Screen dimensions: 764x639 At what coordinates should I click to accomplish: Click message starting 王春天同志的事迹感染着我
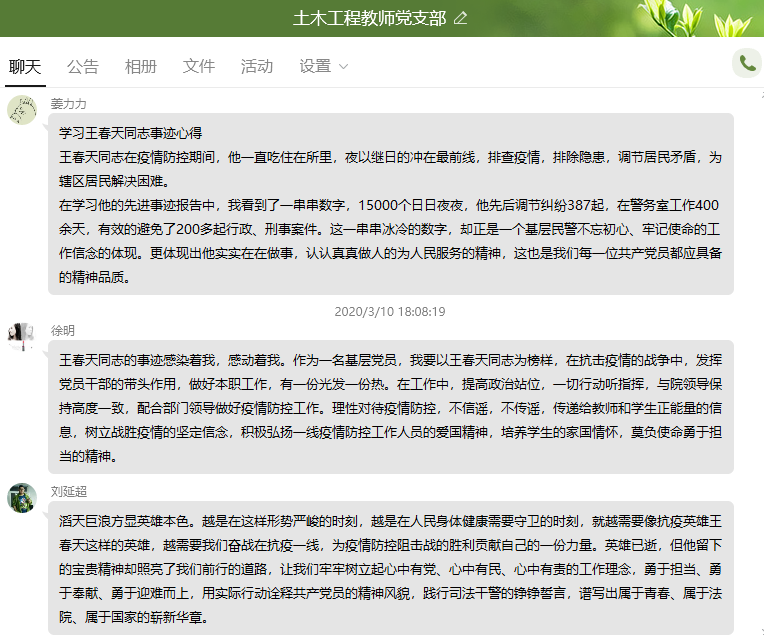[x=391, y=407]
